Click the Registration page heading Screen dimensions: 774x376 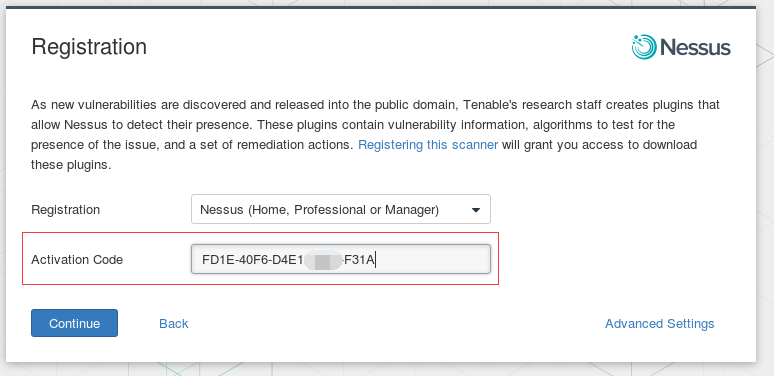click(89, 47)
